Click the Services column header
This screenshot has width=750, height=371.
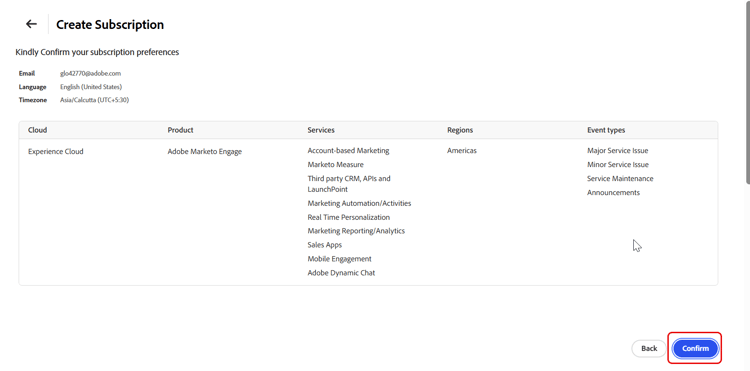click(321, 130)
